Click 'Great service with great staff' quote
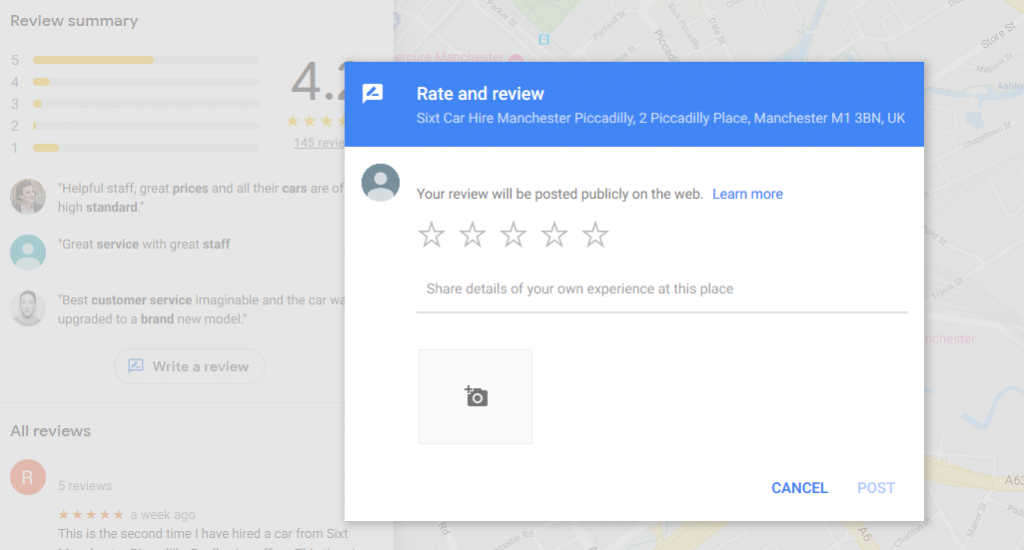Image resolution: width=1024 pixels, height=550 pixels. [144, 244]
